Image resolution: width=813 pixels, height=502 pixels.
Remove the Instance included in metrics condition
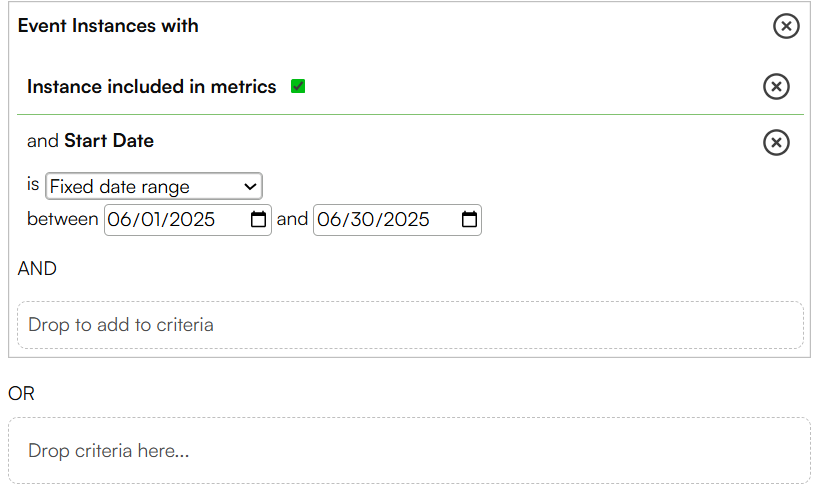coord(776,87)
